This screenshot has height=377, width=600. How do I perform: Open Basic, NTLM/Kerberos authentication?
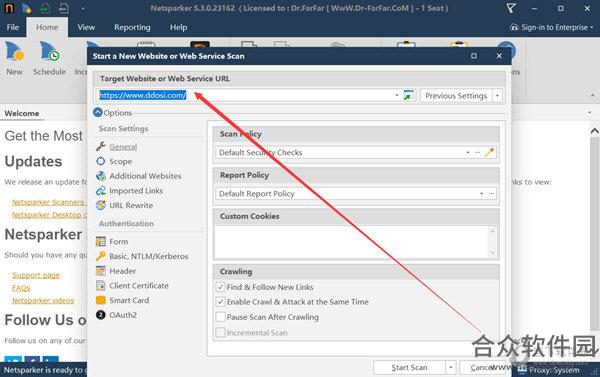pyautogui.click(x=148, y=256)
